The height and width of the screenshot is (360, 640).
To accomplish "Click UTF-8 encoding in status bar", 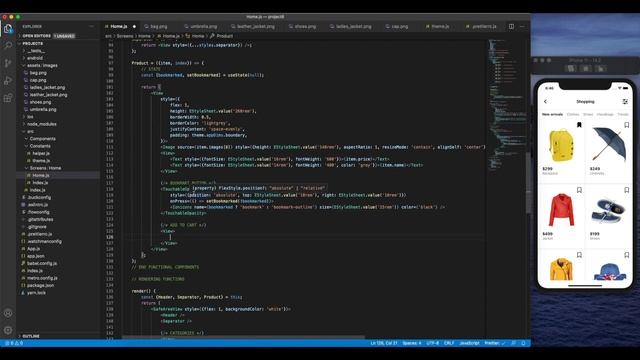I will click(x=433, y=343).
